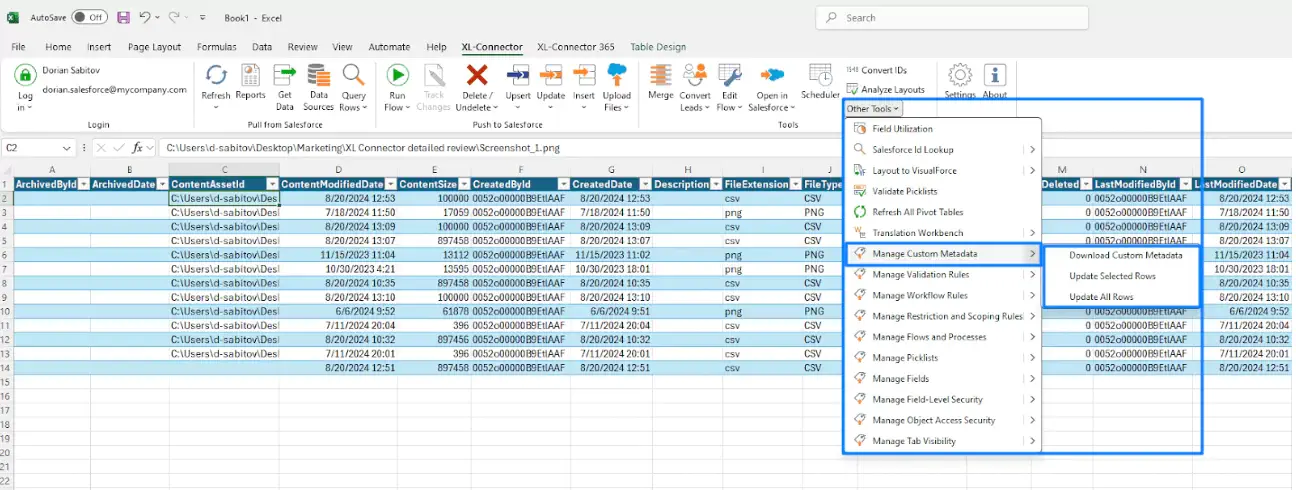Viewport: 1296px width, 490px height.
Task: Select column D header
Action: click(338, 170)
